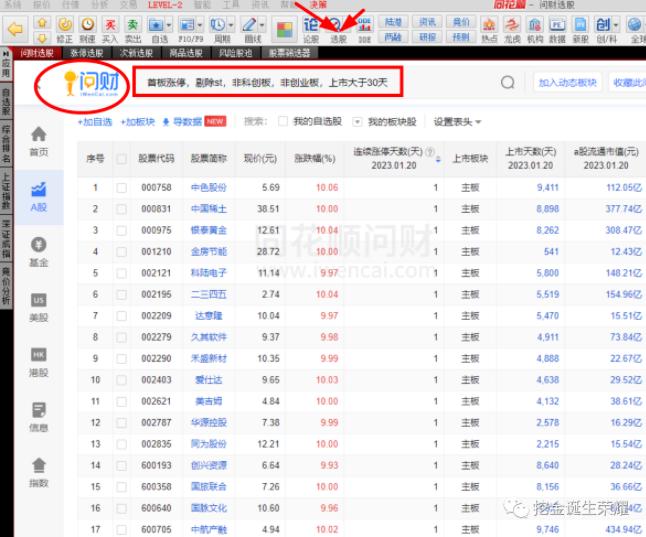Check the box for stock 002121
Viewport: 646px width, 537px height.
pyautogui.click(x=122, y=273)
